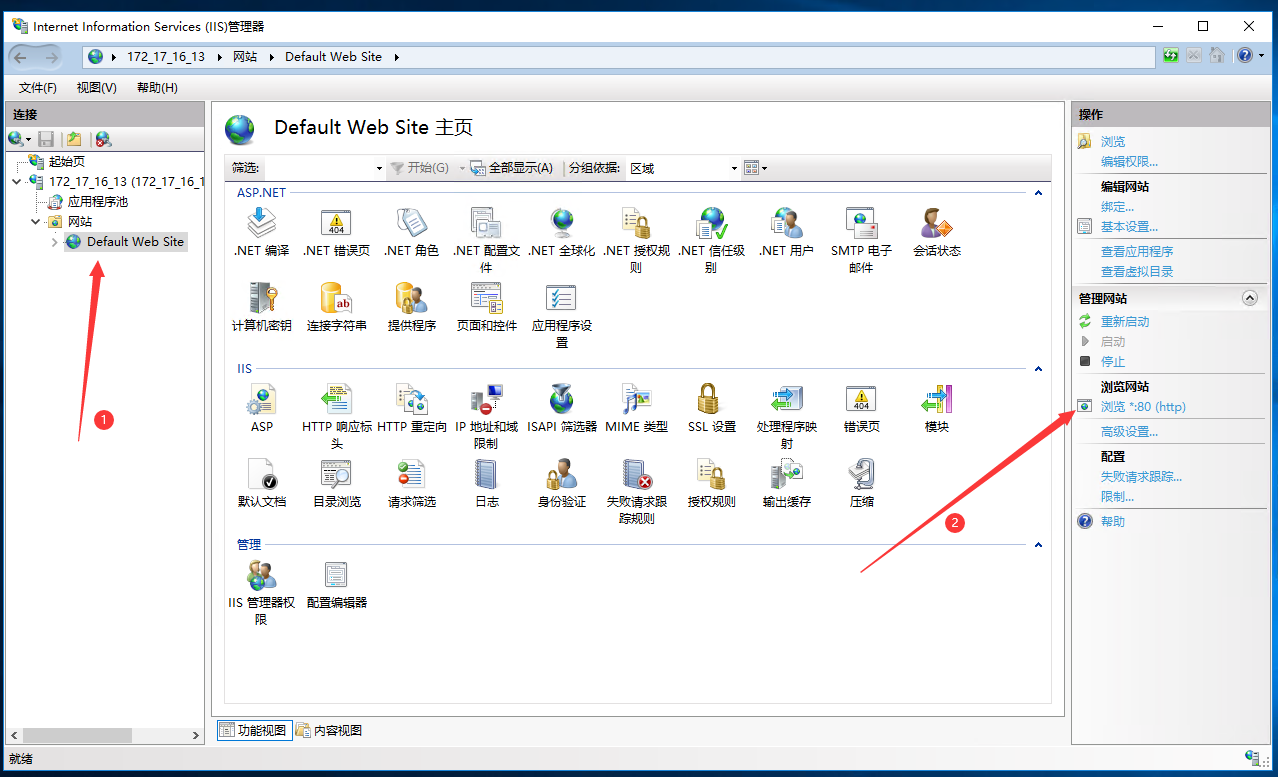Open the 默认文档 feature icon
Image resolution: width=1278 pixels, height=777 pixels.
(262, 477)
